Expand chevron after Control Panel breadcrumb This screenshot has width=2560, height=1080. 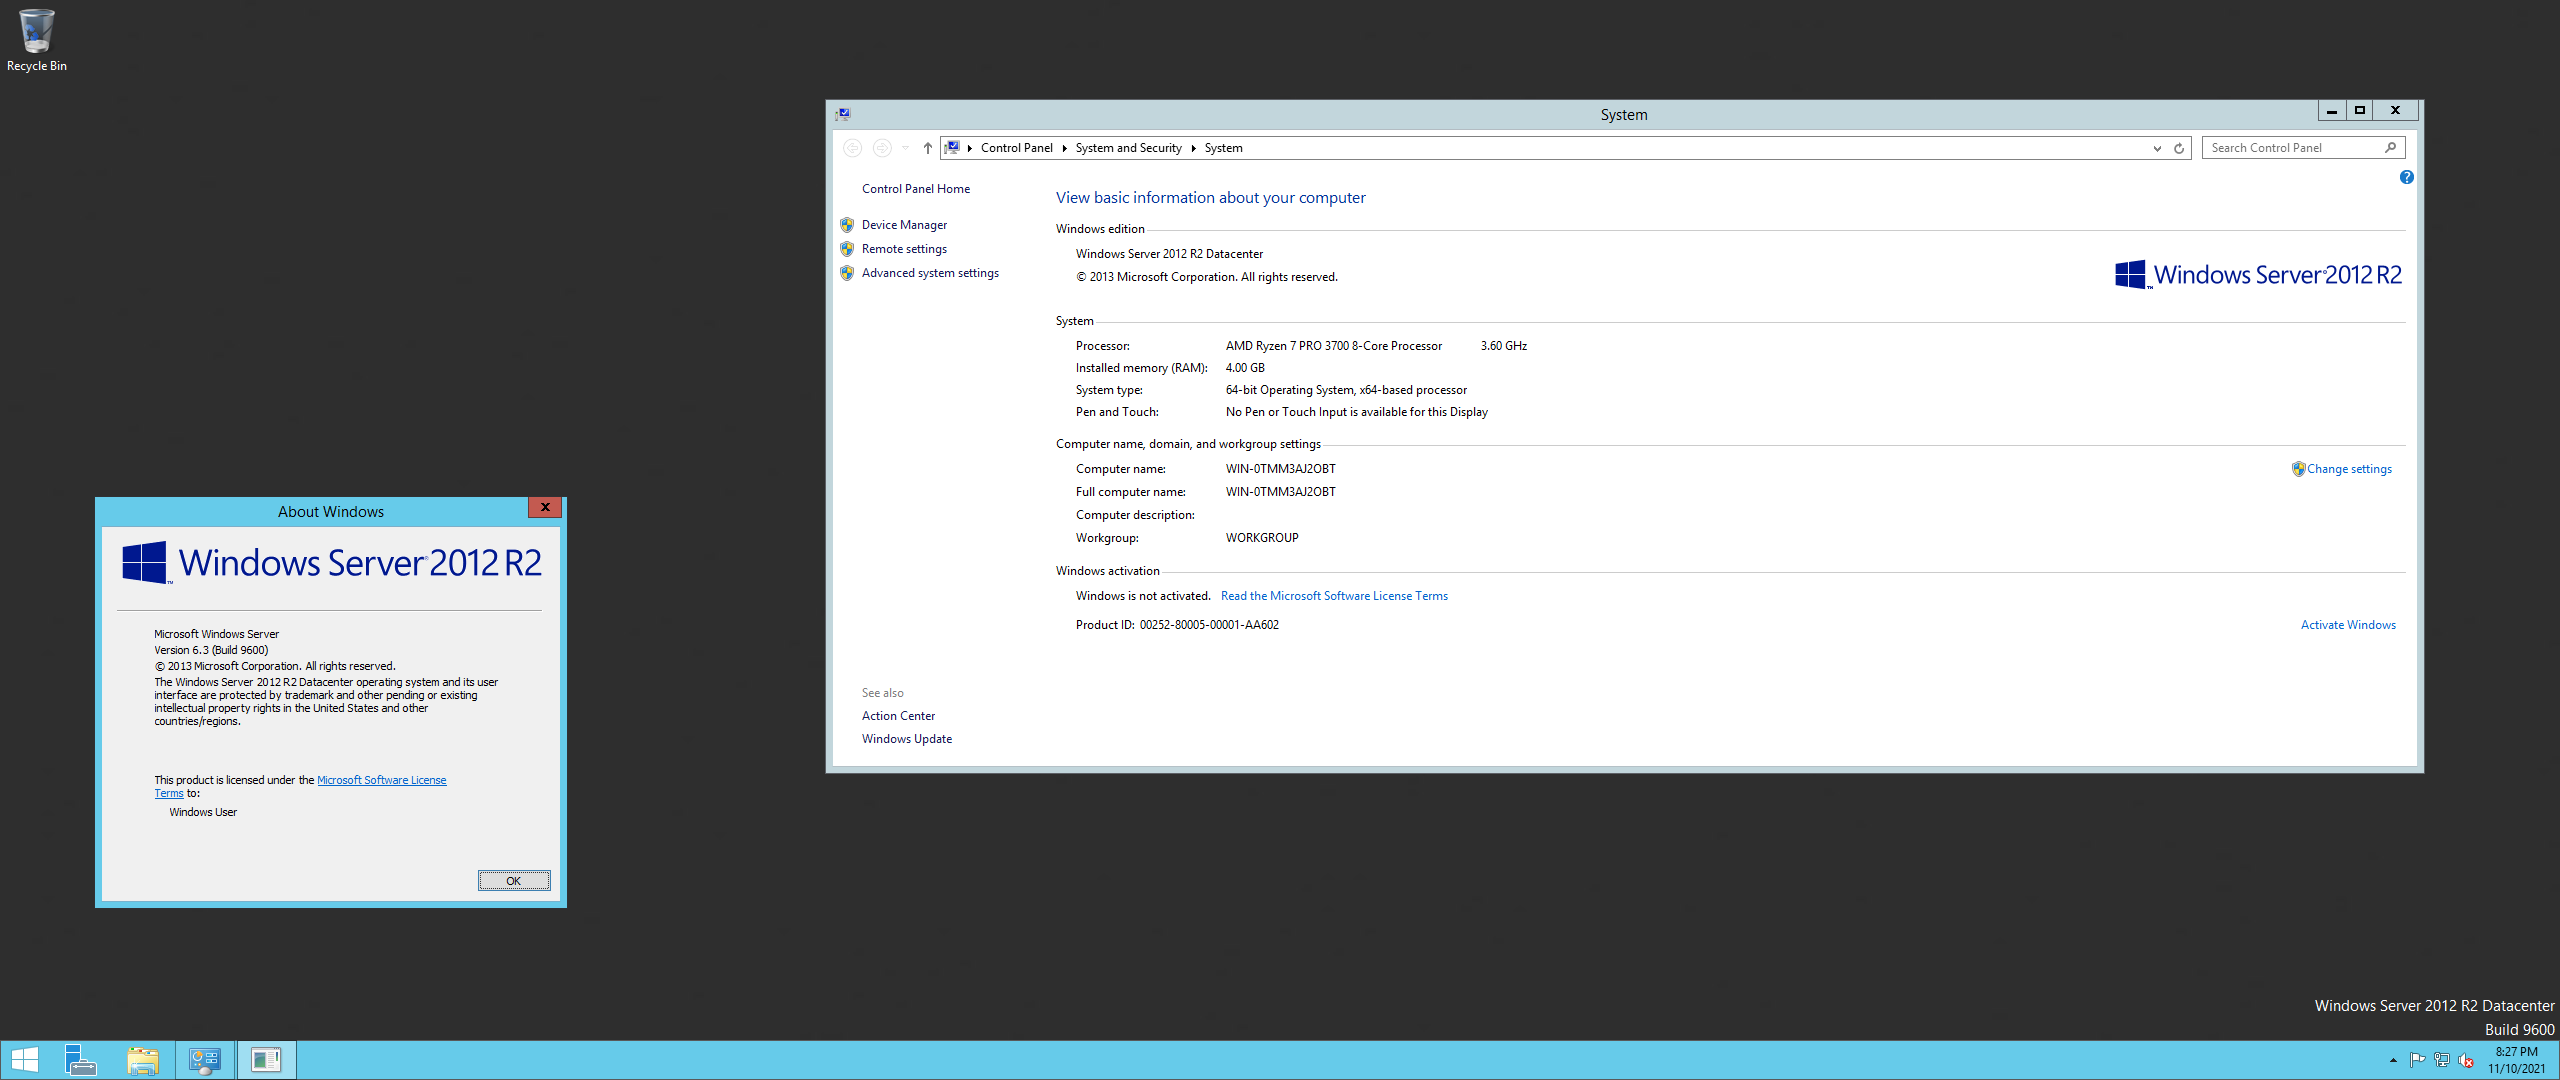1065,148
